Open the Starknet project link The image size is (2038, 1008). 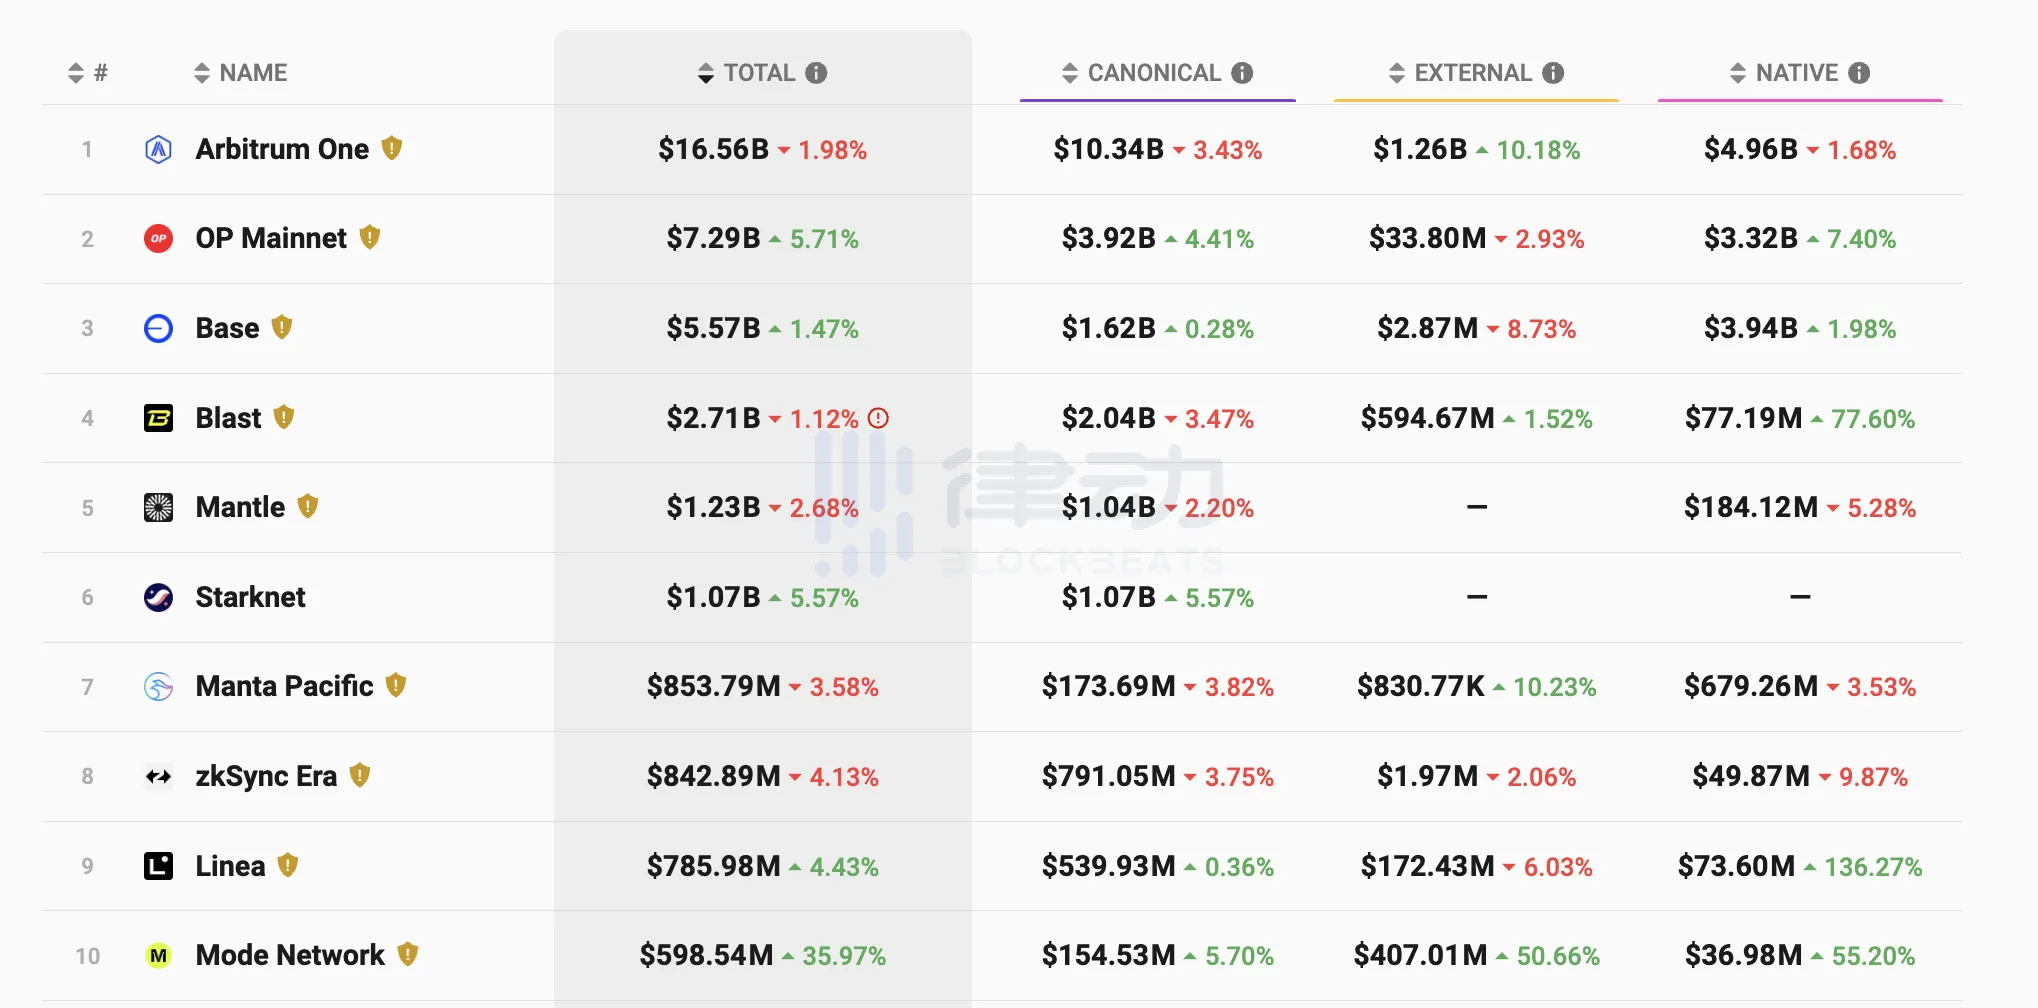(250, 597)
